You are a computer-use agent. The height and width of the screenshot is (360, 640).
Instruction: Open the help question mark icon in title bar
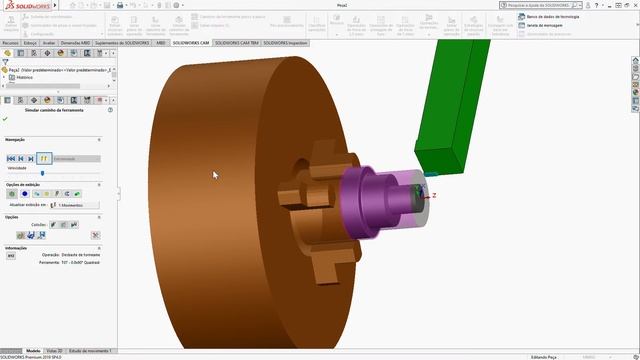pos(597,5)
